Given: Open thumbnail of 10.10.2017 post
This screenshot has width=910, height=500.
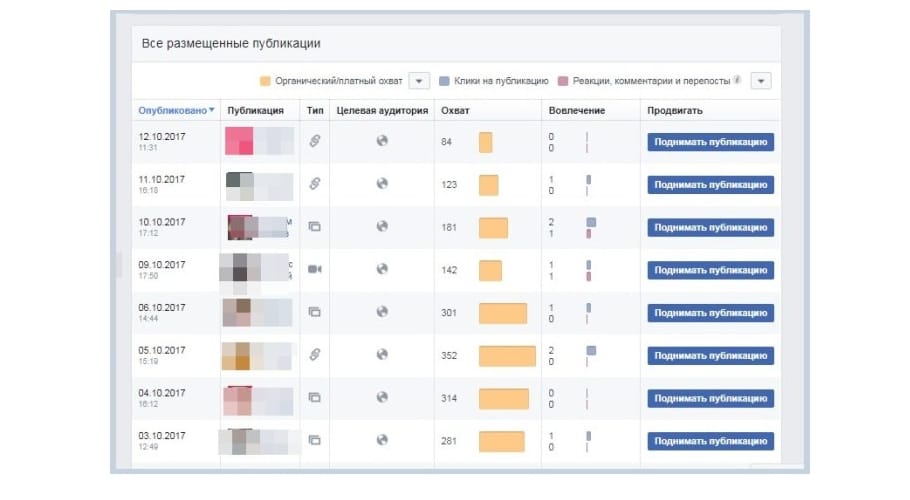Looking at the screenshot, I should tap(241, 227).
